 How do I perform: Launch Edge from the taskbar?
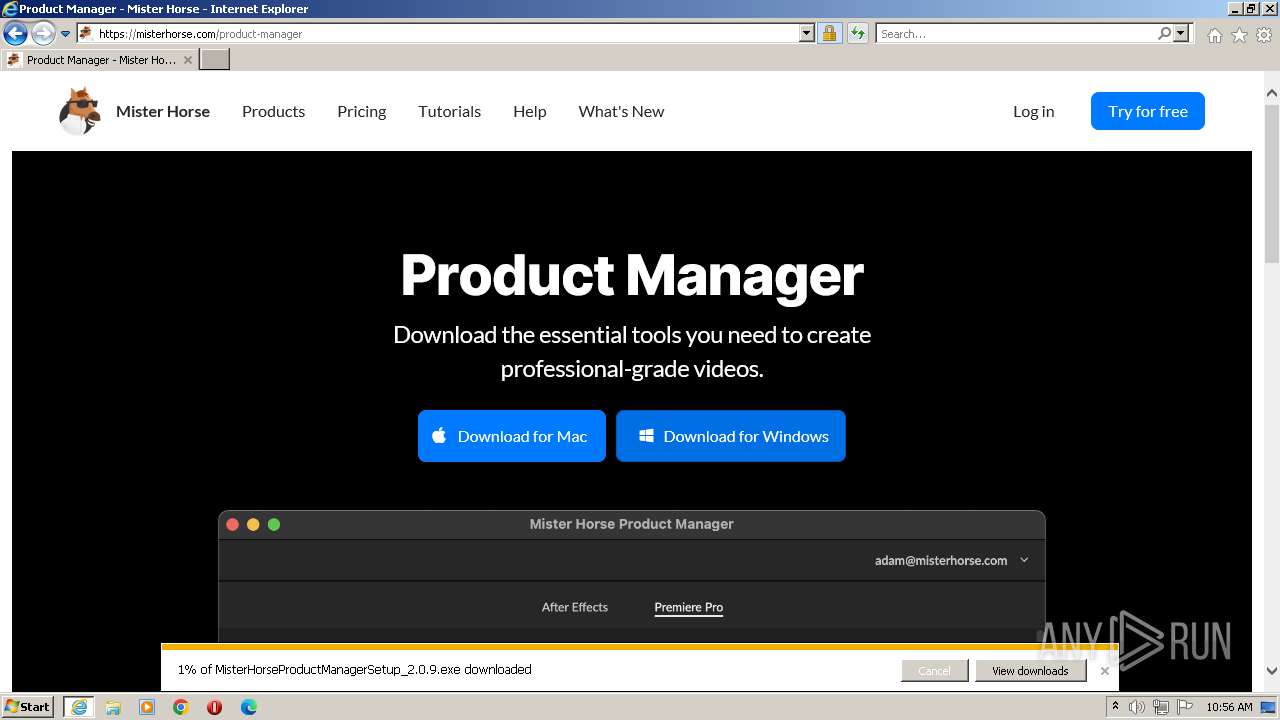(248, 707)
